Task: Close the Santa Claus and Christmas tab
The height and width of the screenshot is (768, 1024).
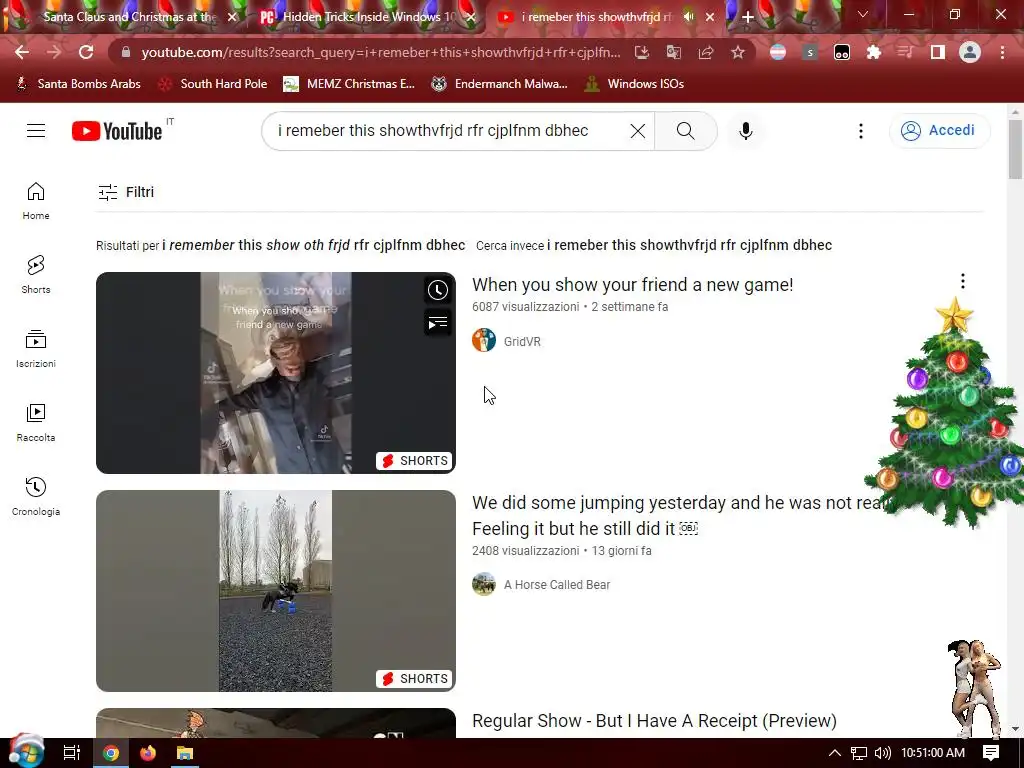Action: (232, 18)
